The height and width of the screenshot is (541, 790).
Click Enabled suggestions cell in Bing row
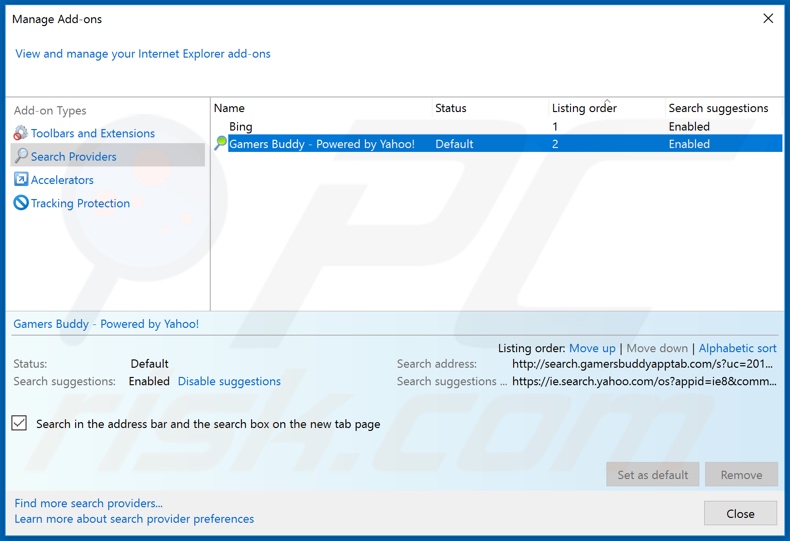(689, 126)
